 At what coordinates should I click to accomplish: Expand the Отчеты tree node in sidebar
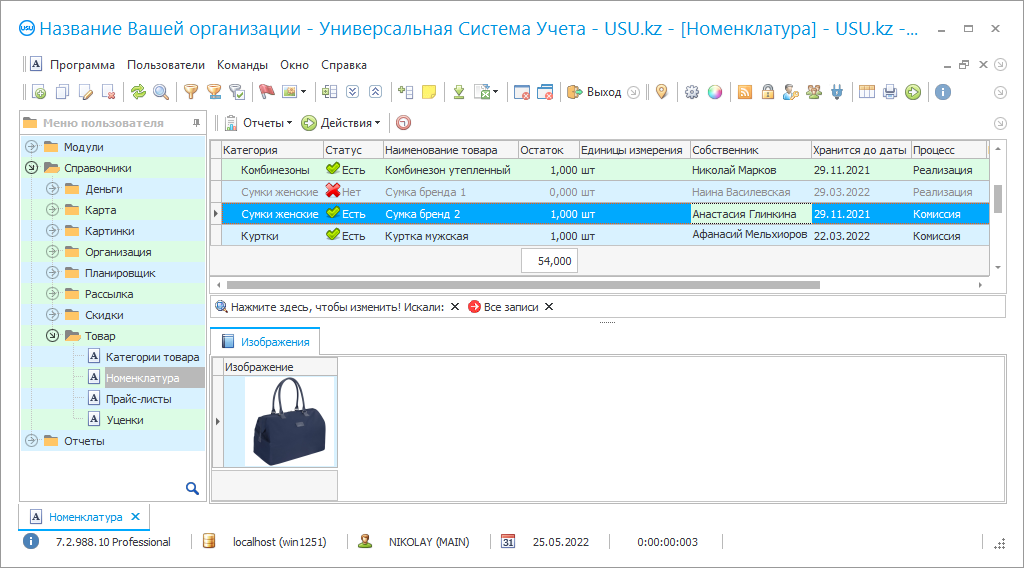(x=31, y=441)
